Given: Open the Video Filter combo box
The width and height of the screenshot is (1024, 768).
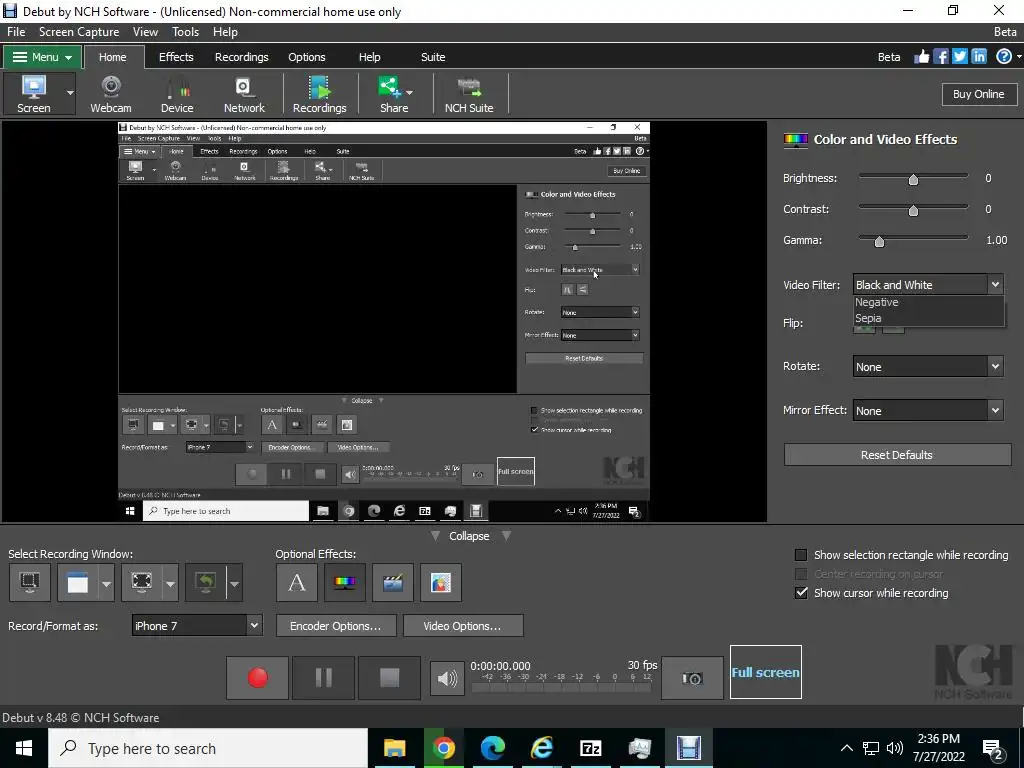Looking at the screenshot, I should click(x=928, y=285).
